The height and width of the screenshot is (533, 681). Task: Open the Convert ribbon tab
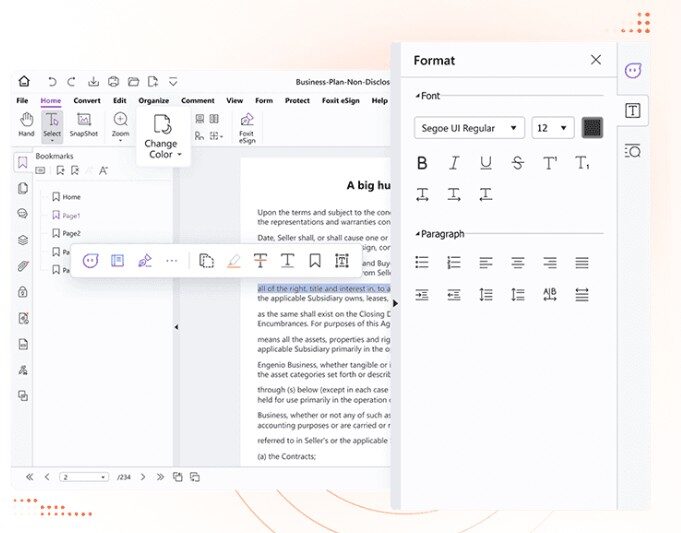(x=87, y=101)
